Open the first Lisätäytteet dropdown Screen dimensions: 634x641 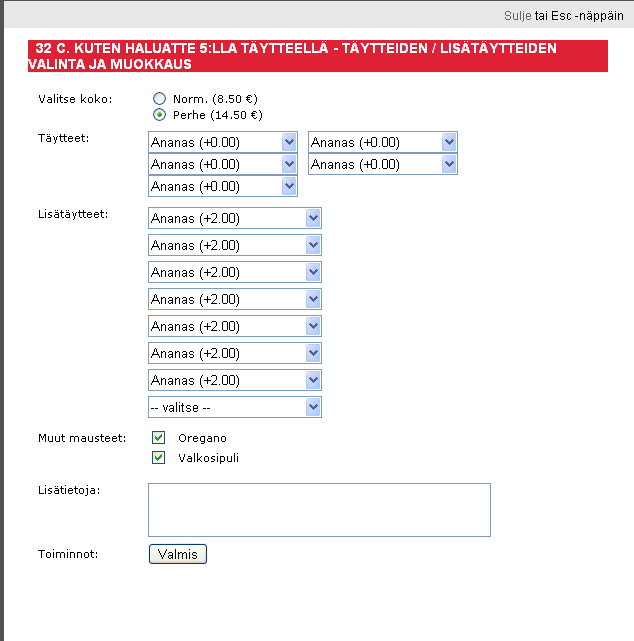click(x=235, y=218)
